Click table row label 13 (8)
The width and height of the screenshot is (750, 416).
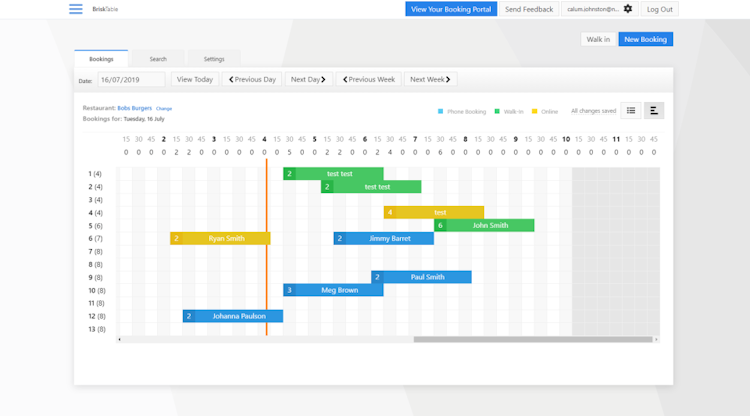pyautogui.click(x=97, y=329)
